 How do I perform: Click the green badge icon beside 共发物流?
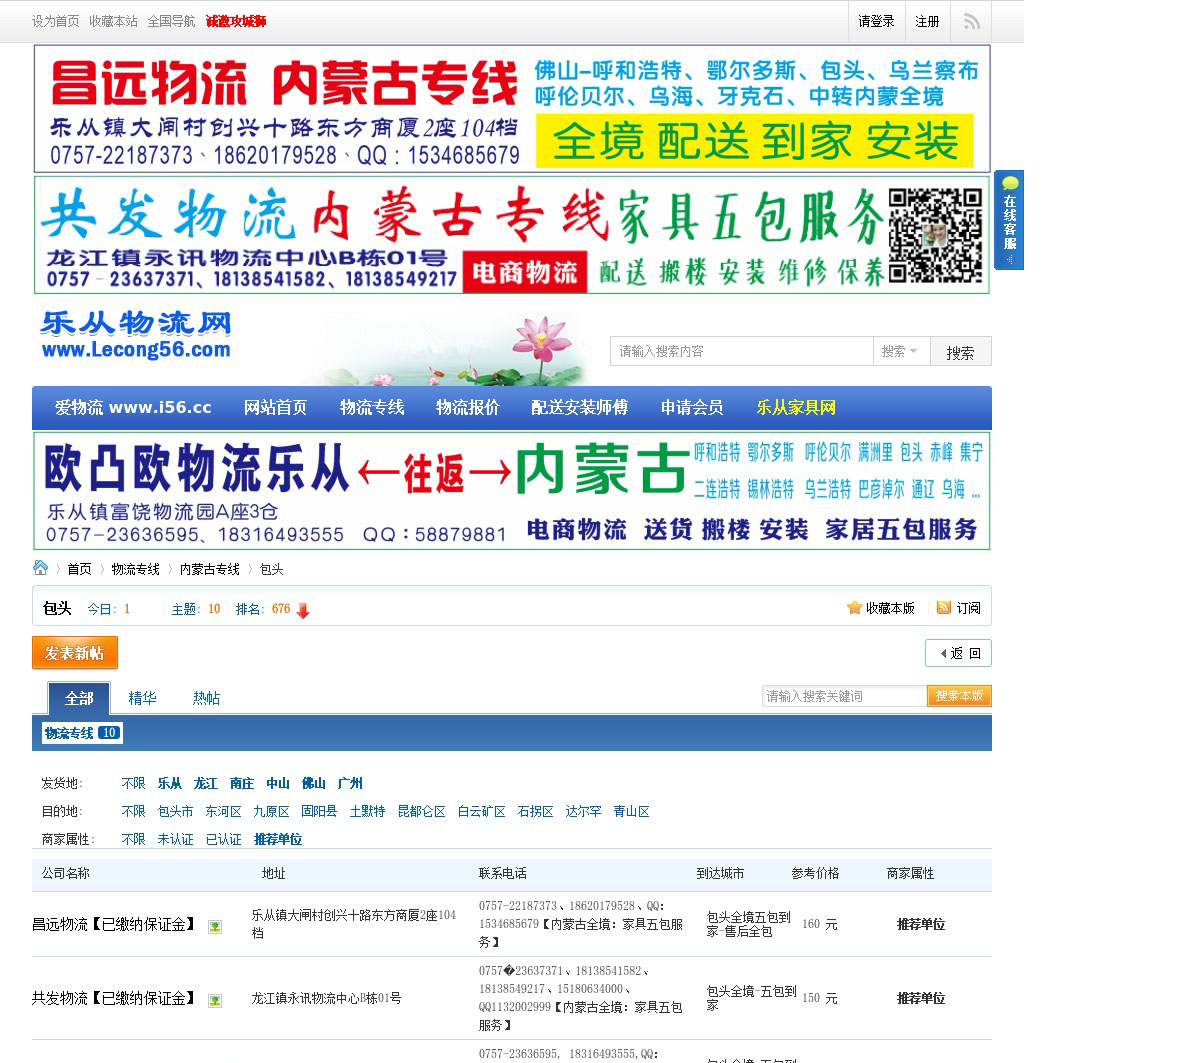click(214, 1000)
